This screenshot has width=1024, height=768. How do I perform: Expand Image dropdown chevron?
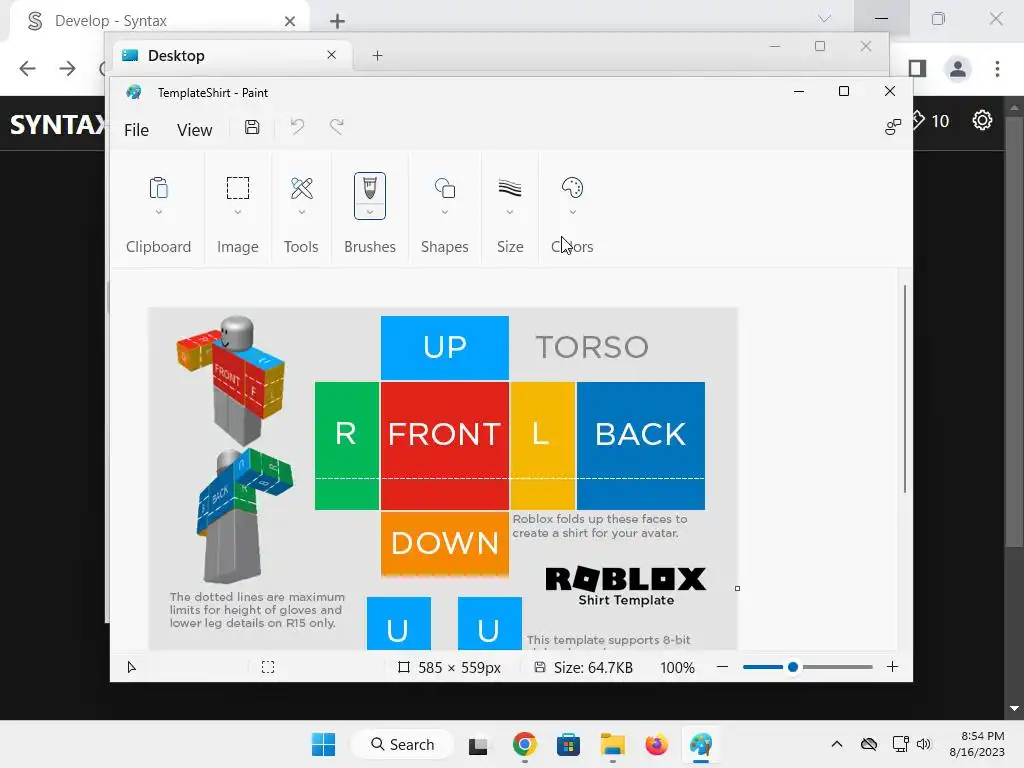pyautogui.click(x=238, y=212)
